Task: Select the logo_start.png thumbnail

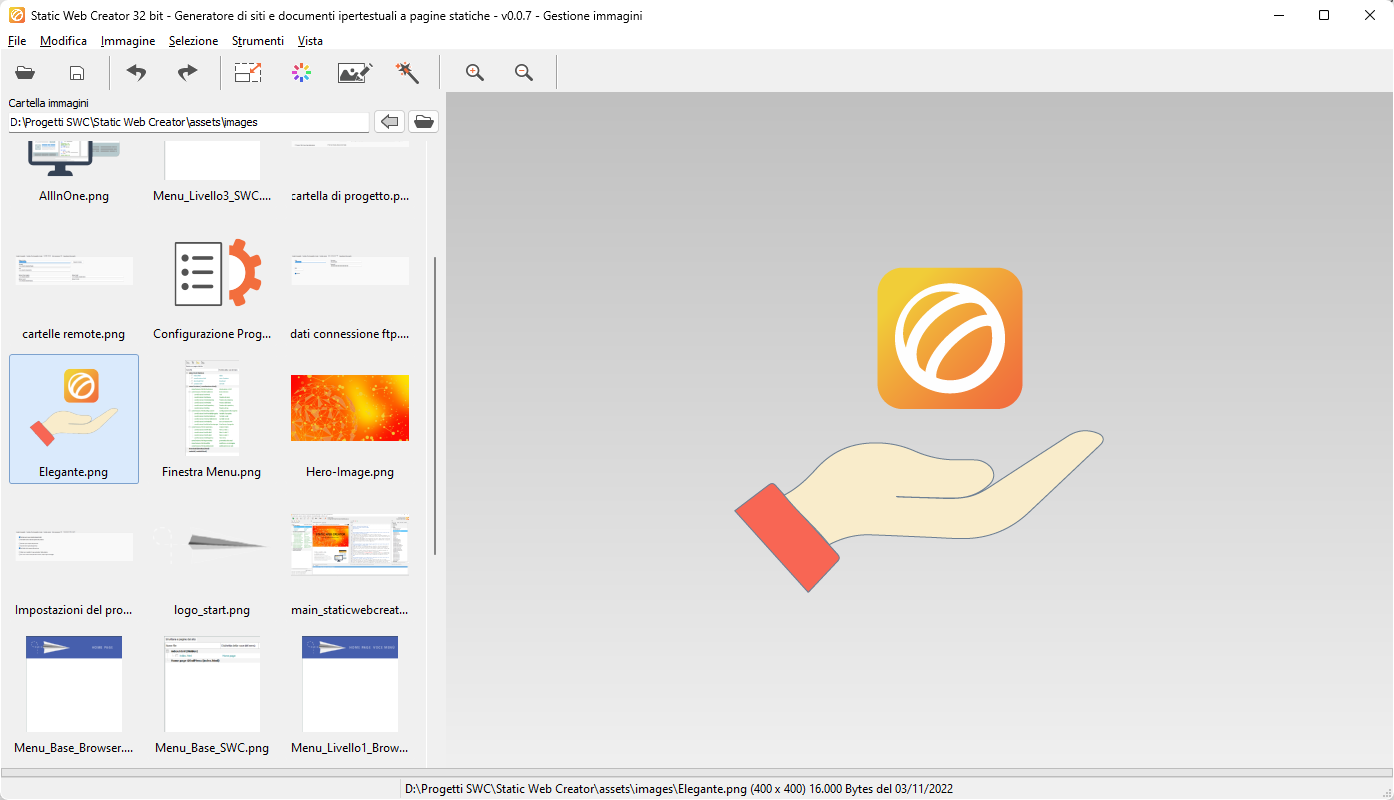Action: point(212,557)
